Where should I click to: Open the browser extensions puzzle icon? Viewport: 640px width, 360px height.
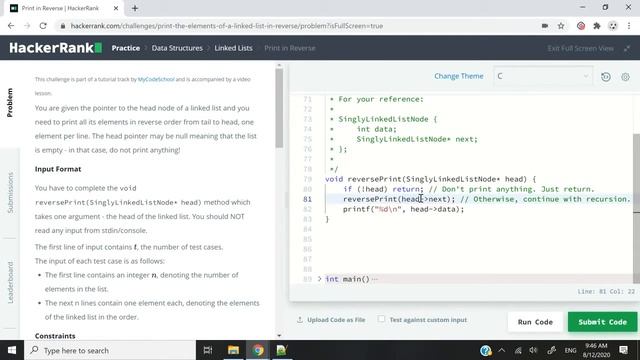coord(597,26)
